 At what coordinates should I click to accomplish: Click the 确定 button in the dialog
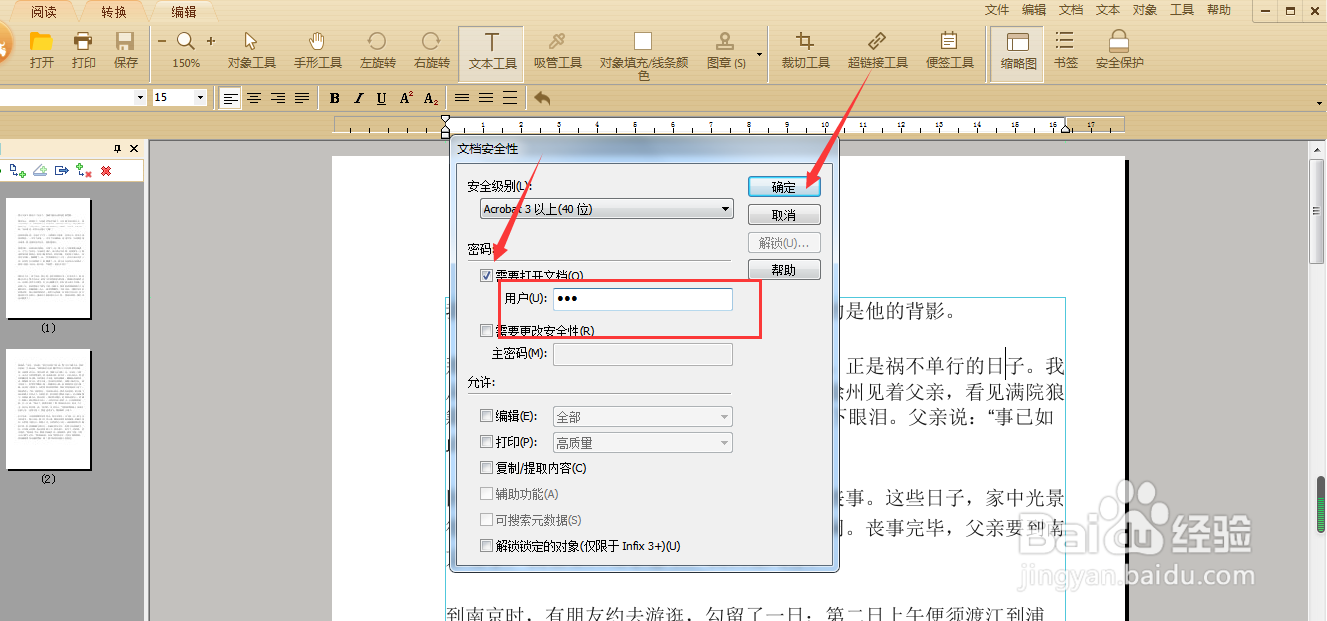(x=784, y=186)
